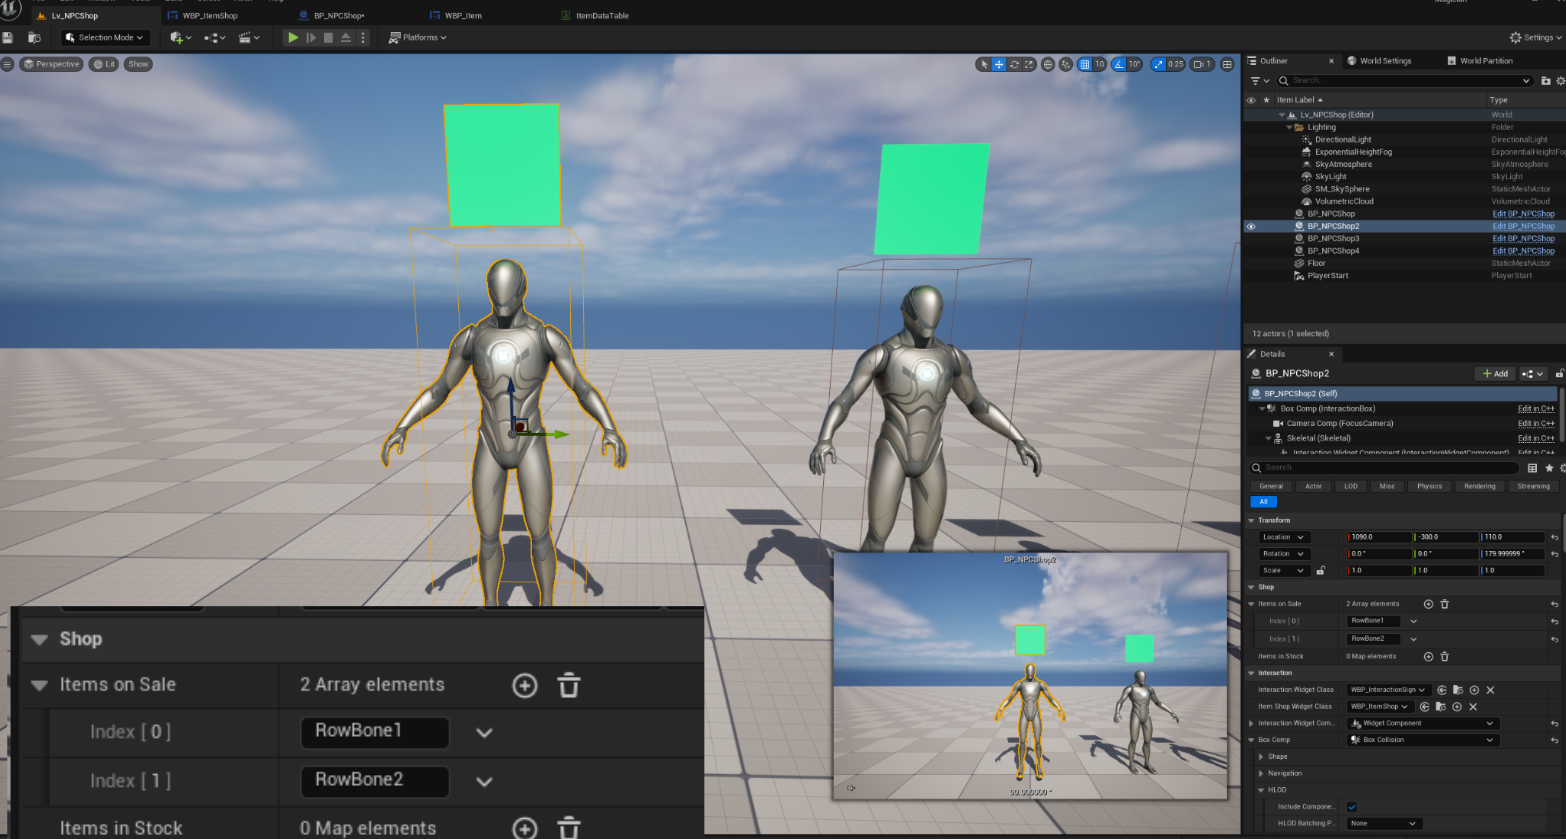Image resolution: width=1566 pixels, height=839 pixels.
Task: Click the Add component button in Details
Action: [x=1495, y=374]
